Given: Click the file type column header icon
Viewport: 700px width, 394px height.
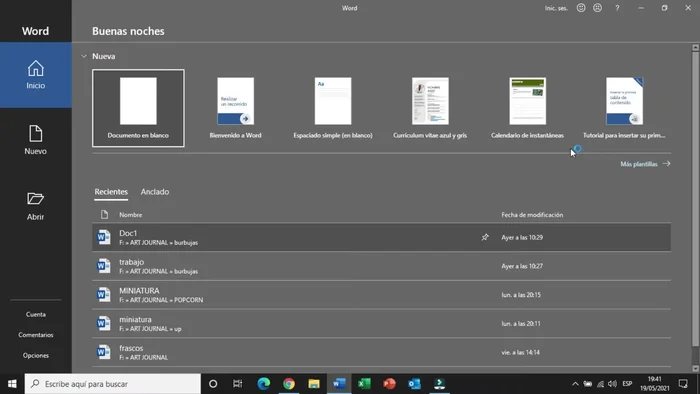Looking at the screenshot, I should pyautogui.click(x=104, y=215).
